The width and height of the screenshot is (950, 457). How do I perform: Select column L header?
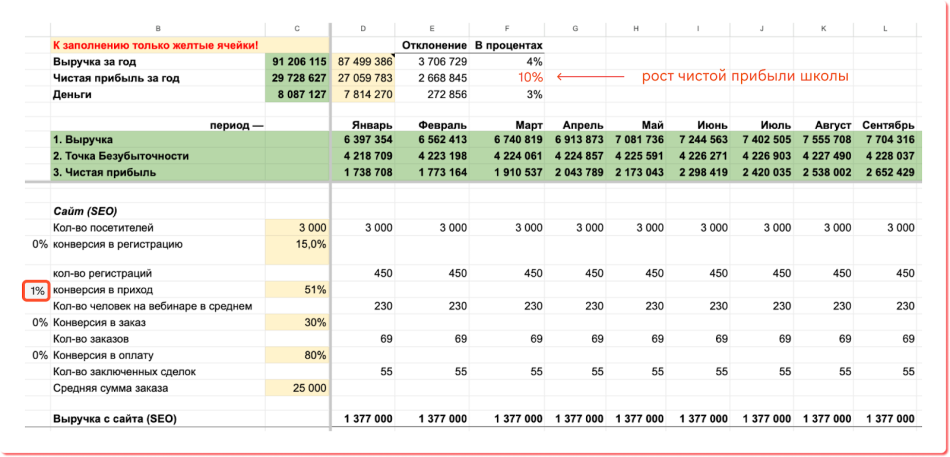pyautogui.click(x=885, y=28)
